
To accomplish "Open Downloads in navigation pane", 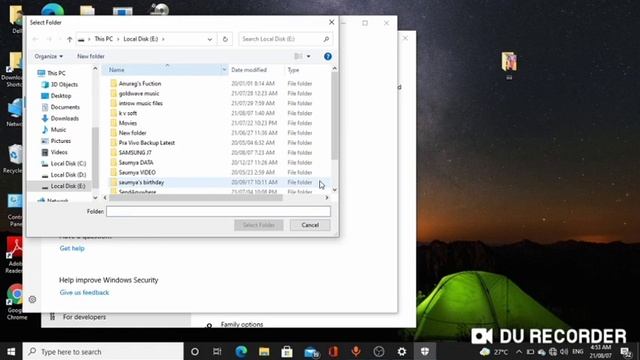I will 60,118.
